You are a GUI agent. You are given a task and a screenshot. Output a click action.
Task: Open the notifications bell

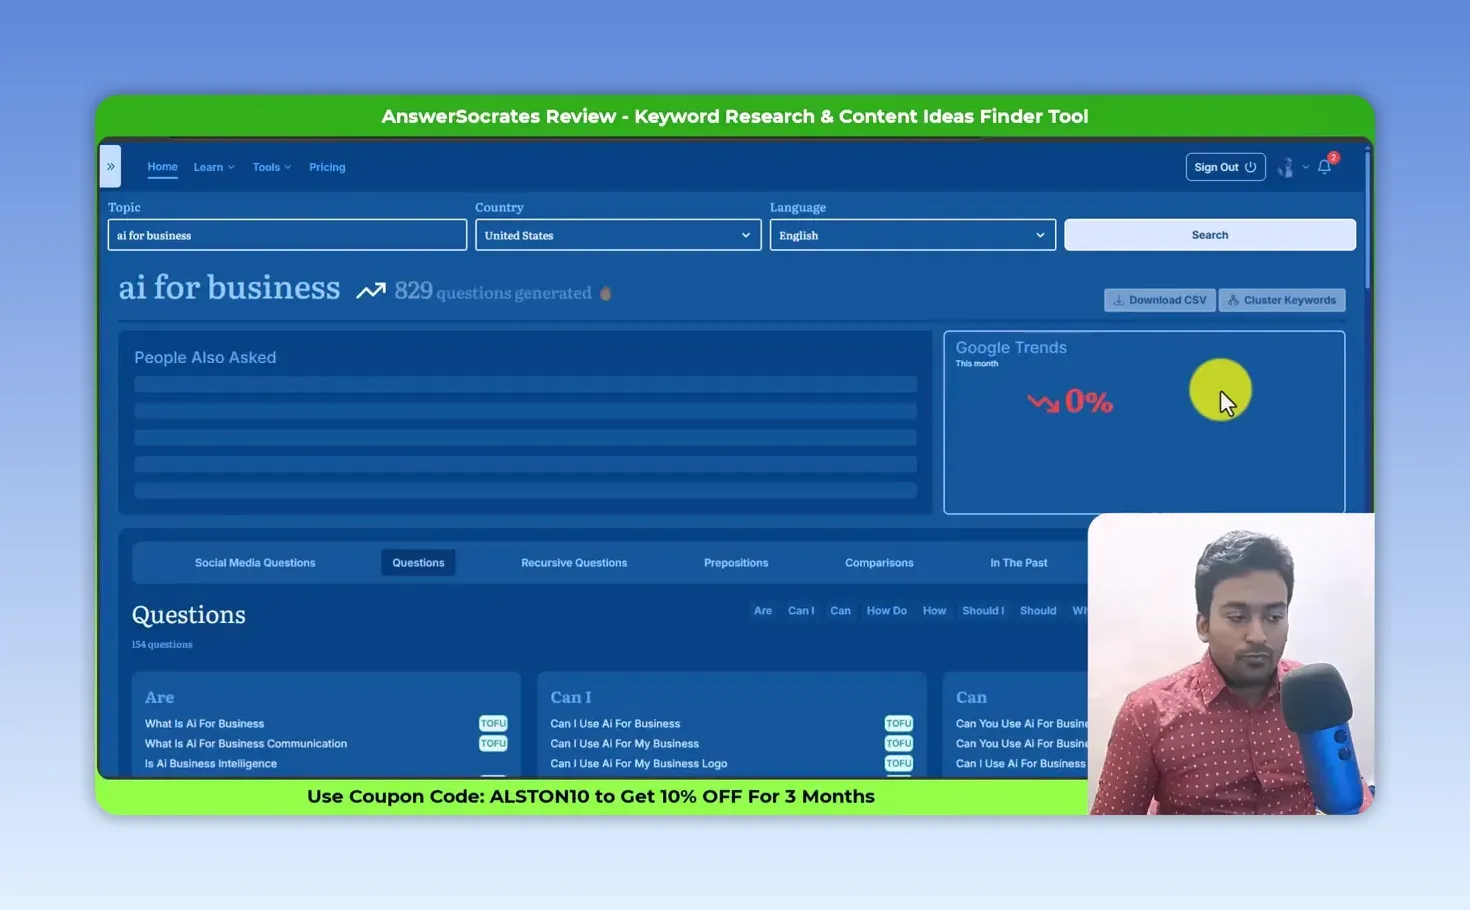pos(1325,167)
